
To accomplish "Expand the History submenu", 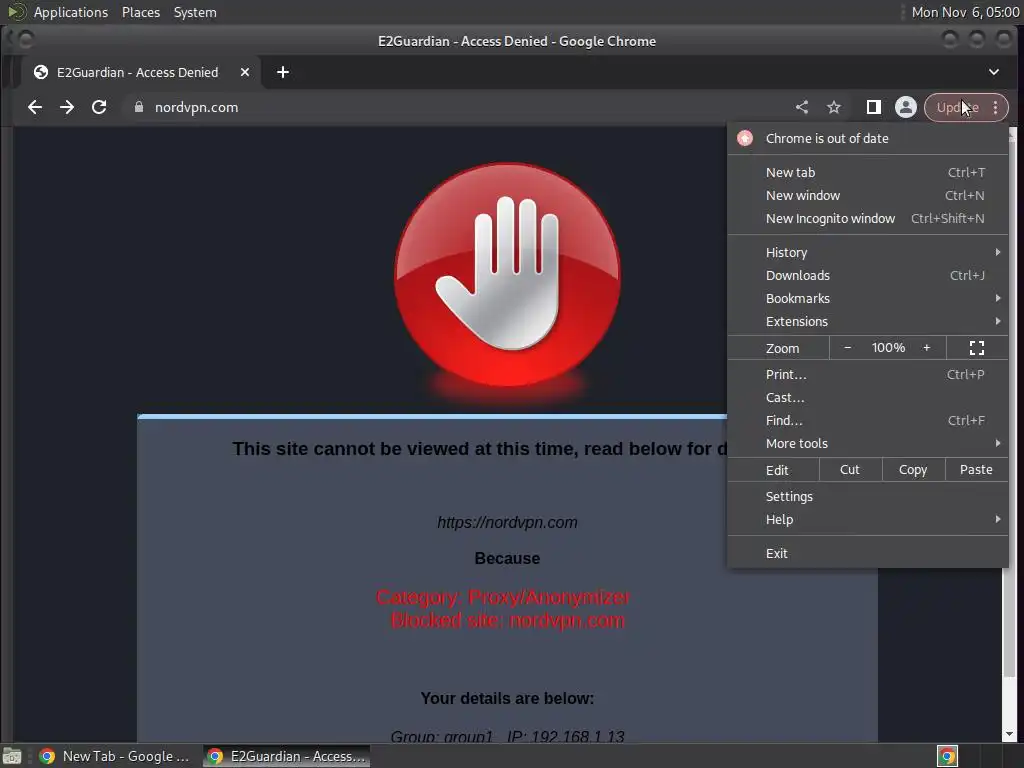I will [x=867, y=252].
